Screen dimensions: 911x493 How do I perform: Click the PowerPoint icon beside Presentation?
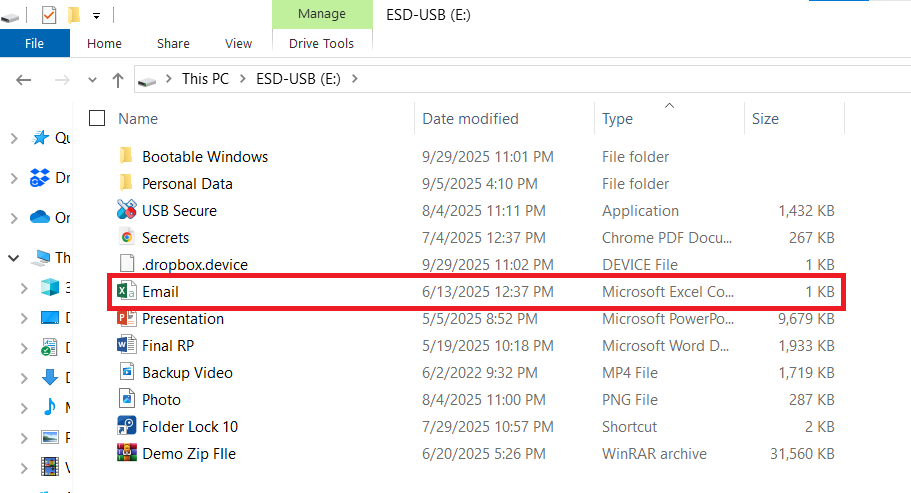pyautogui.click(x=127, y=318)
